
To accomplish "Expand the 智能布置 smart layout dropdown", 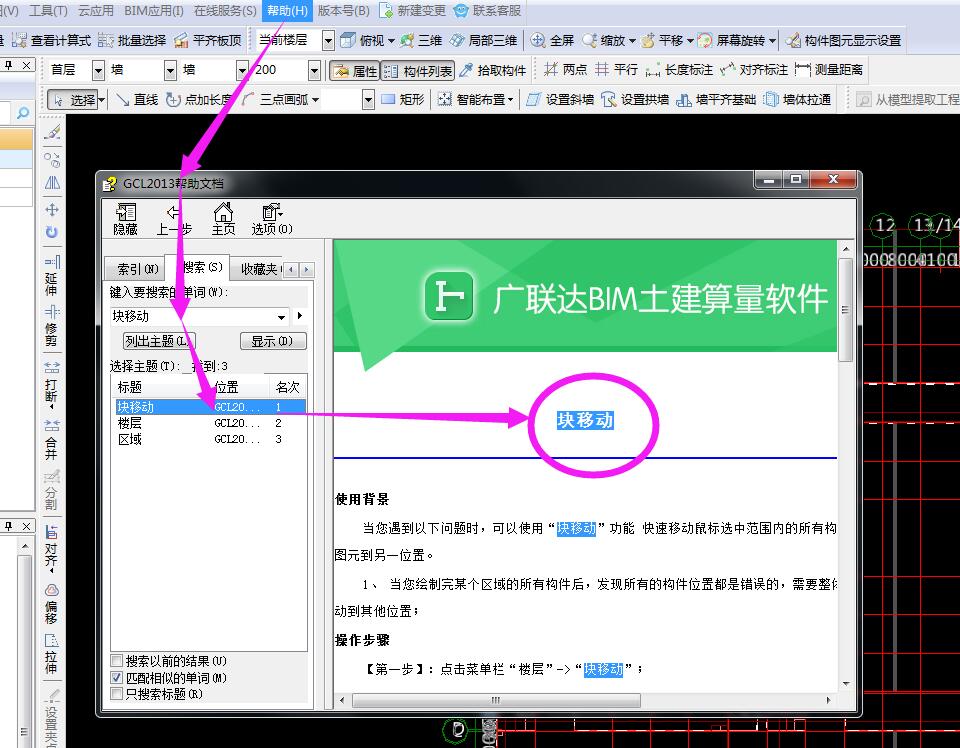I will pos(511,99).
